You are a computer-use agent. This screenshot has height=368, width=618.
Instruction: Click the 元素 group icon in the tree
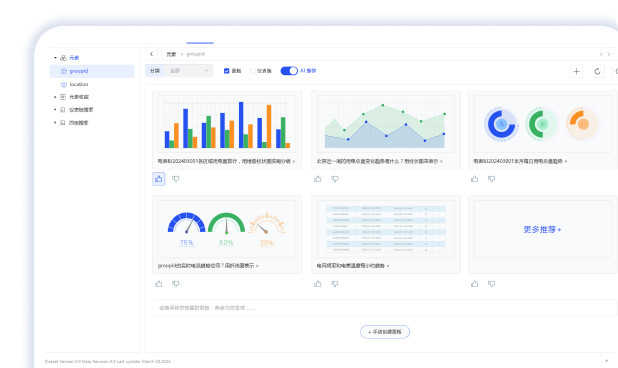coord(63,58)
